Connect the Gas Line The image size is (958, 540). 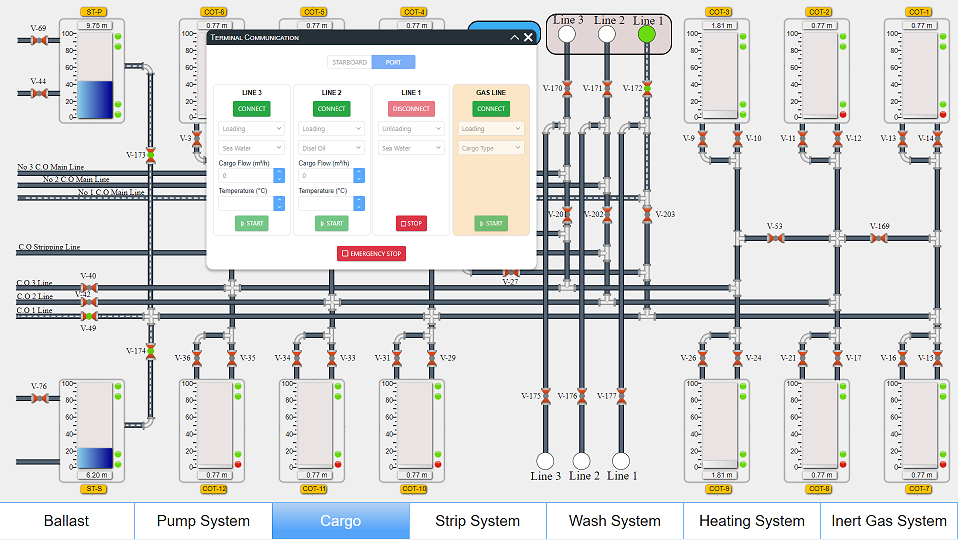[x=491, y=109]
